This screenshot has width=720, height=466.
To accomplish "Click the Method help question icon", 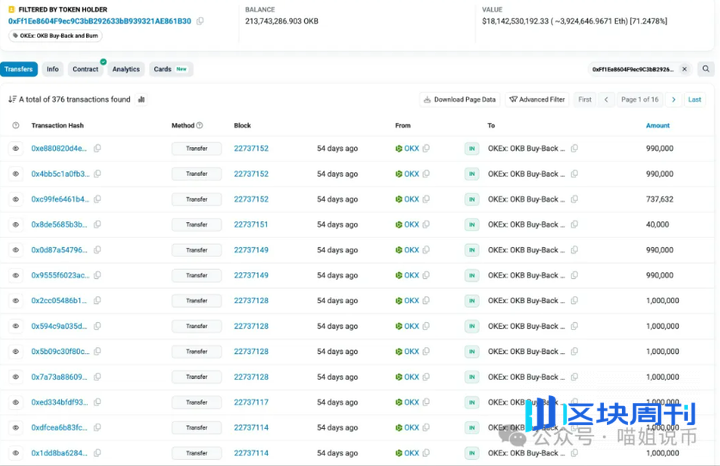I will [199, 125].
